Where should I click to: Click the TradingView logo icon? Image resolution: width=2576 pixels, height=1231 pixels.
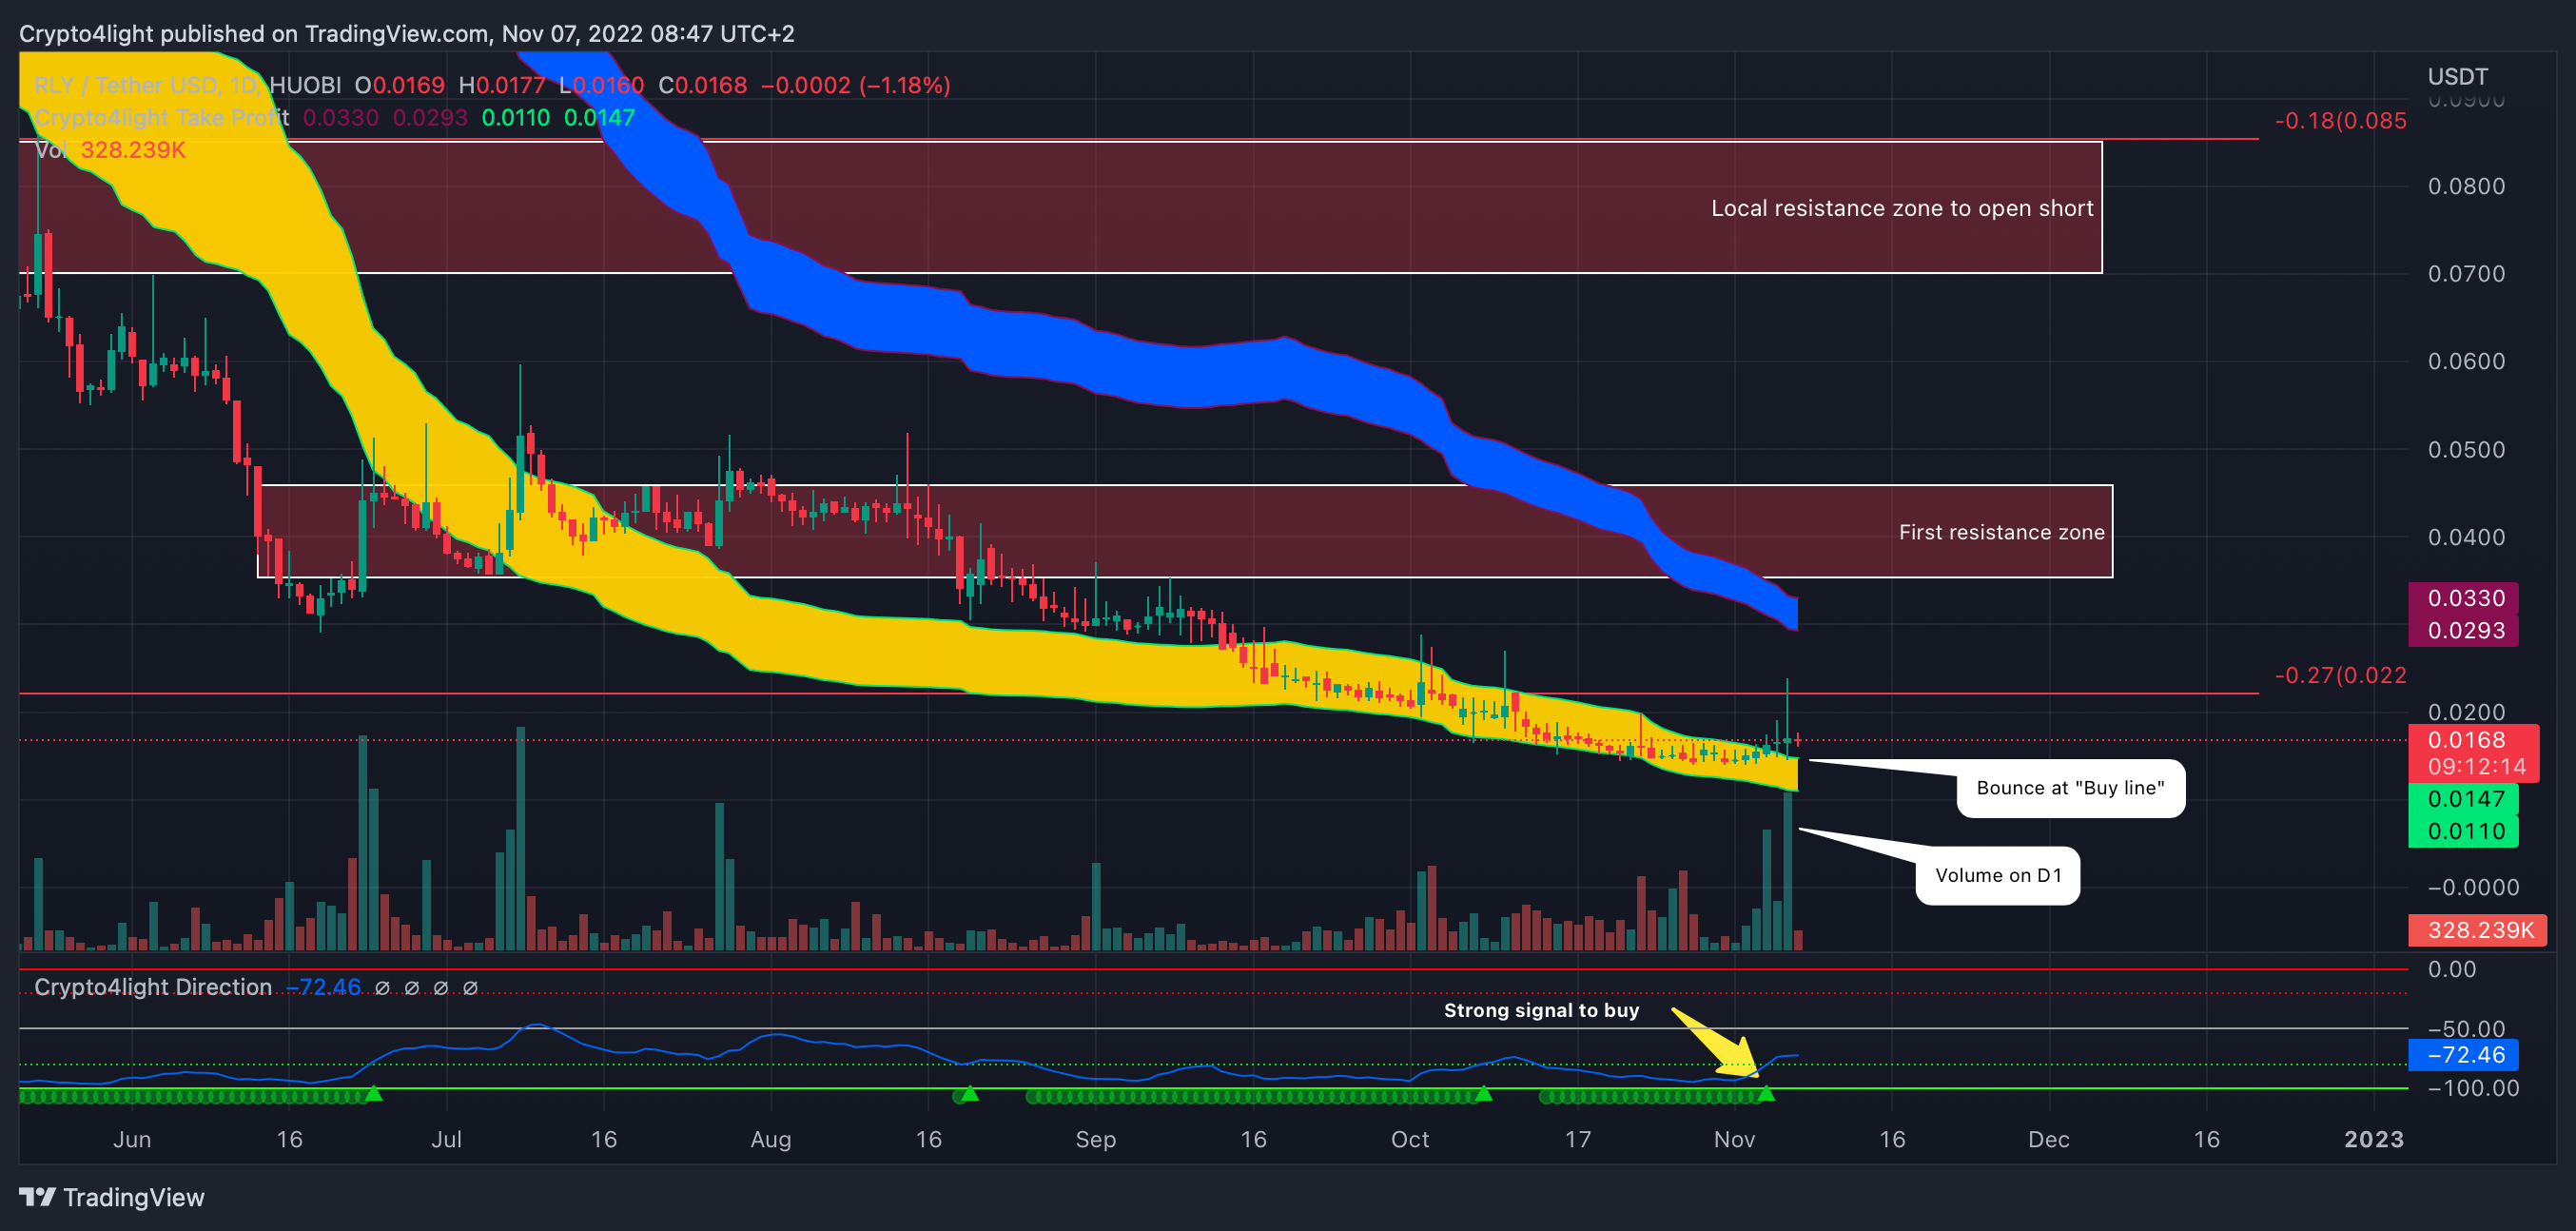pos(37,1196)
